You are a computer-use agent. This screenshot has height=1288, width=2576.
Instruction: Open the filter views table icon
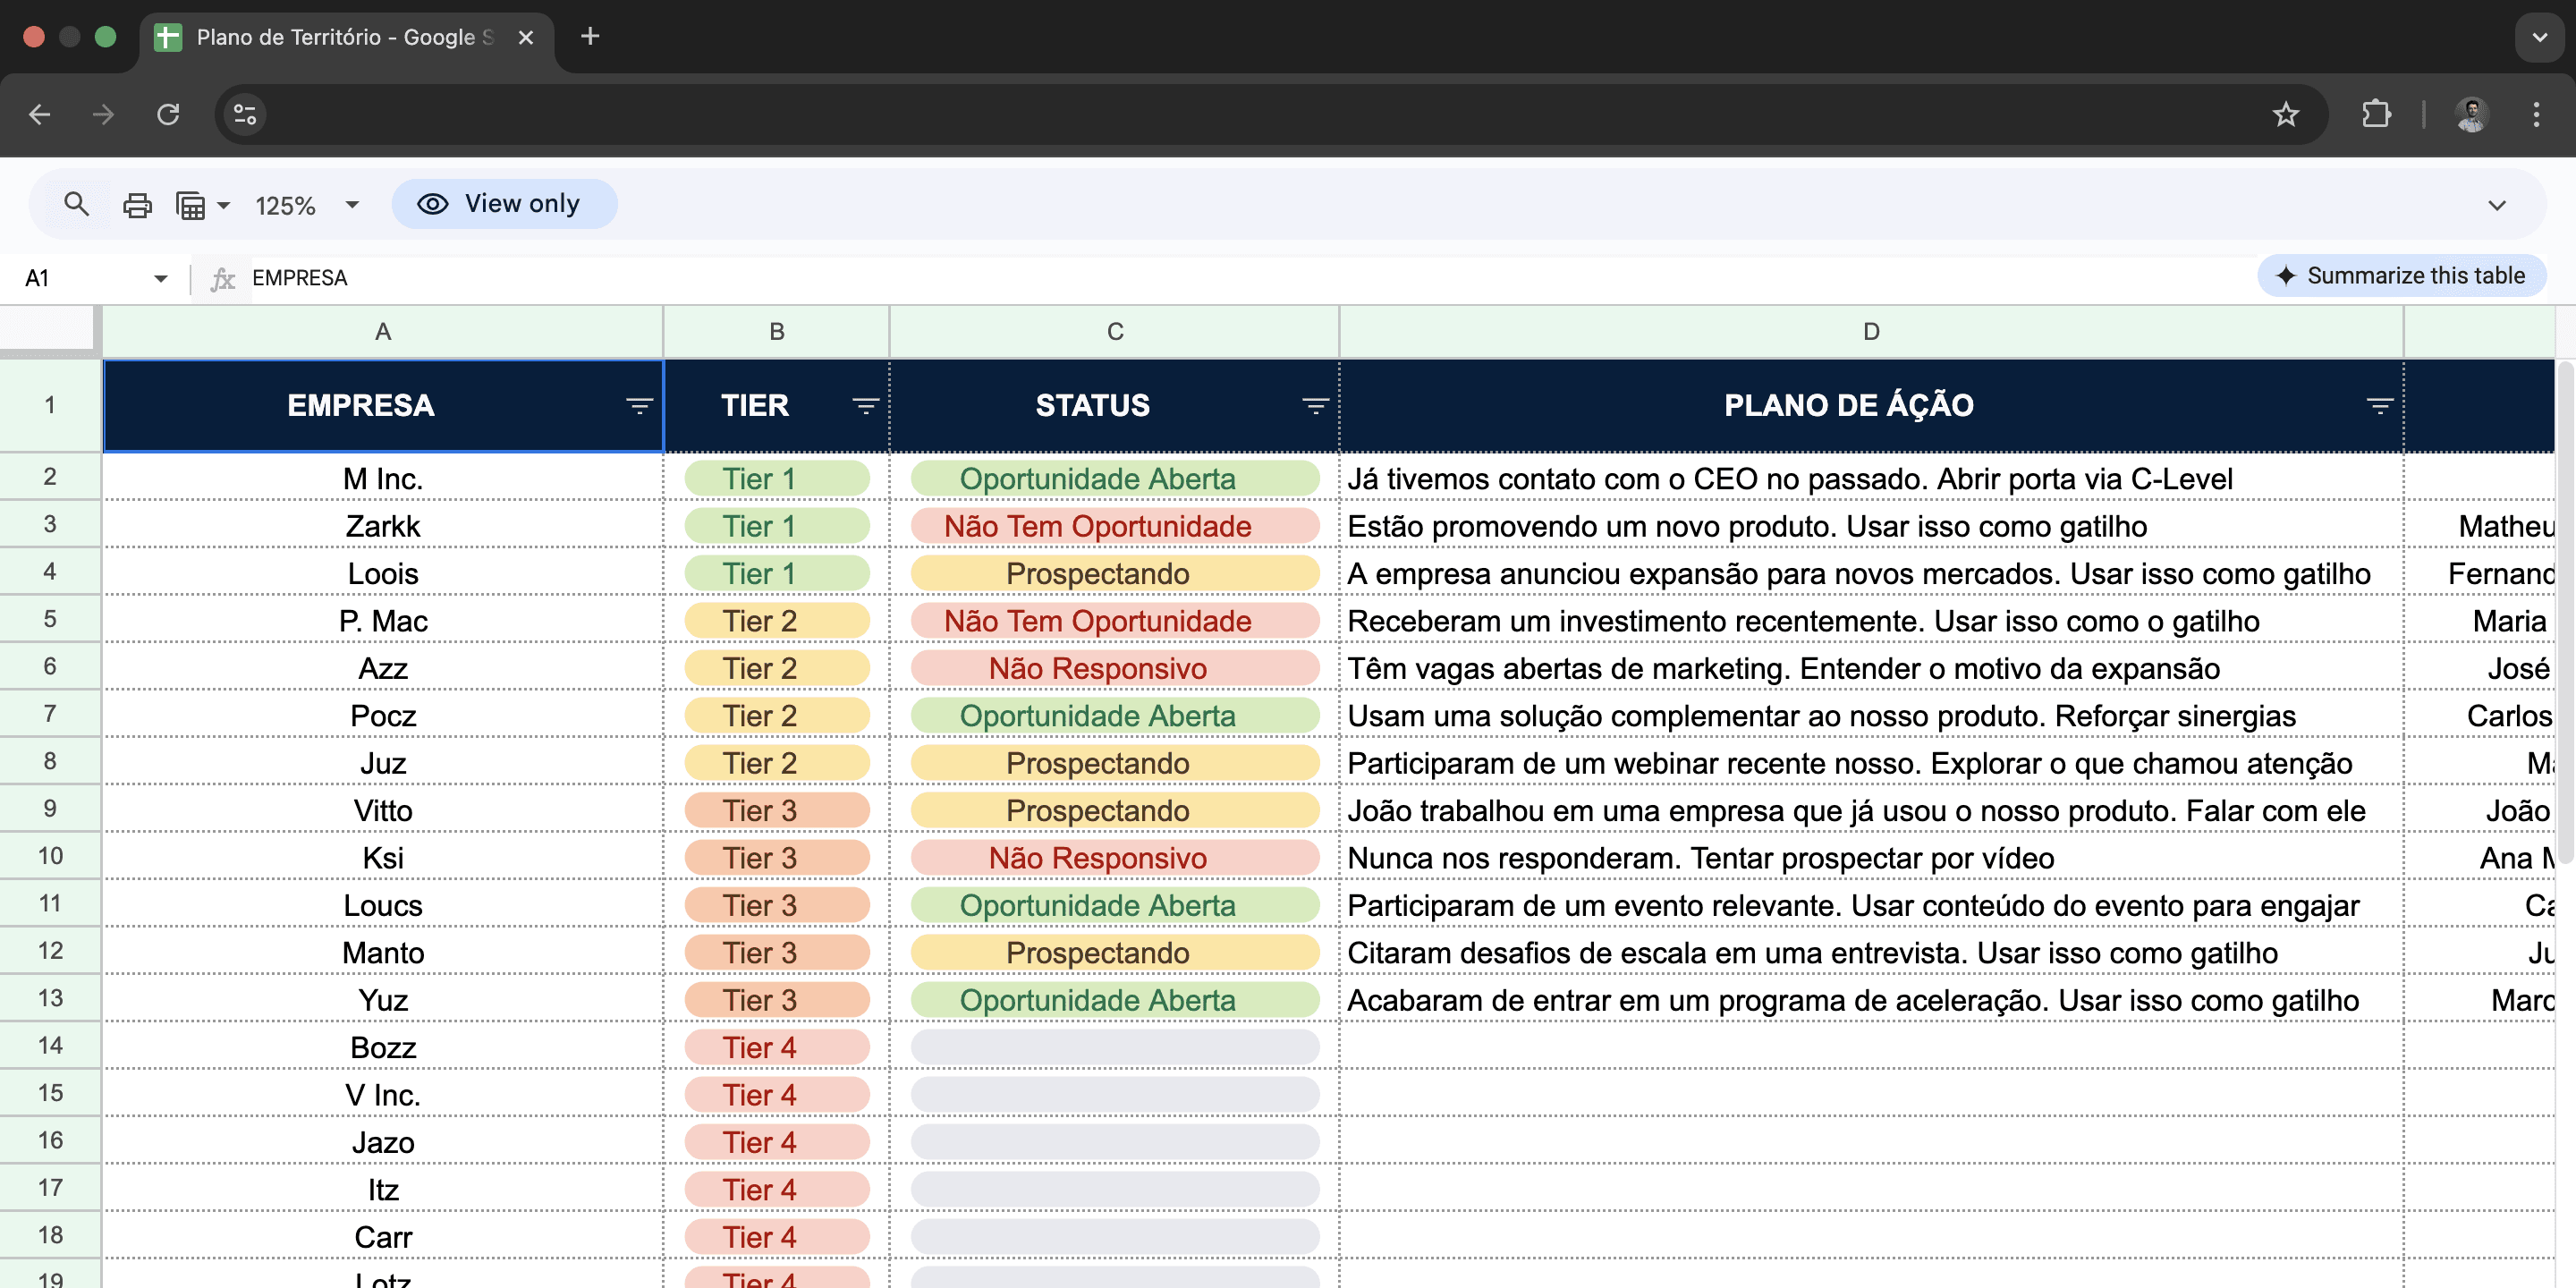coord(190,205)
